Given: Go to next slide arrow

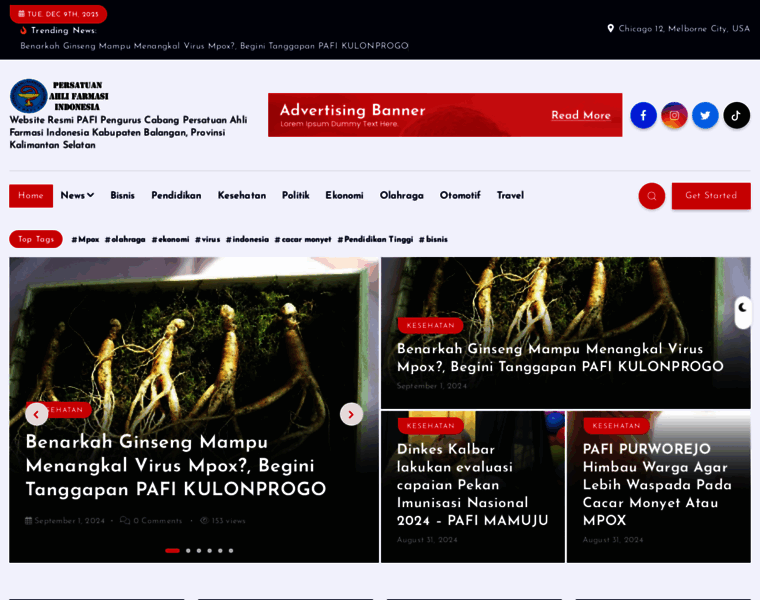Looking at the screenshot, I should click(x=351, y=414).
